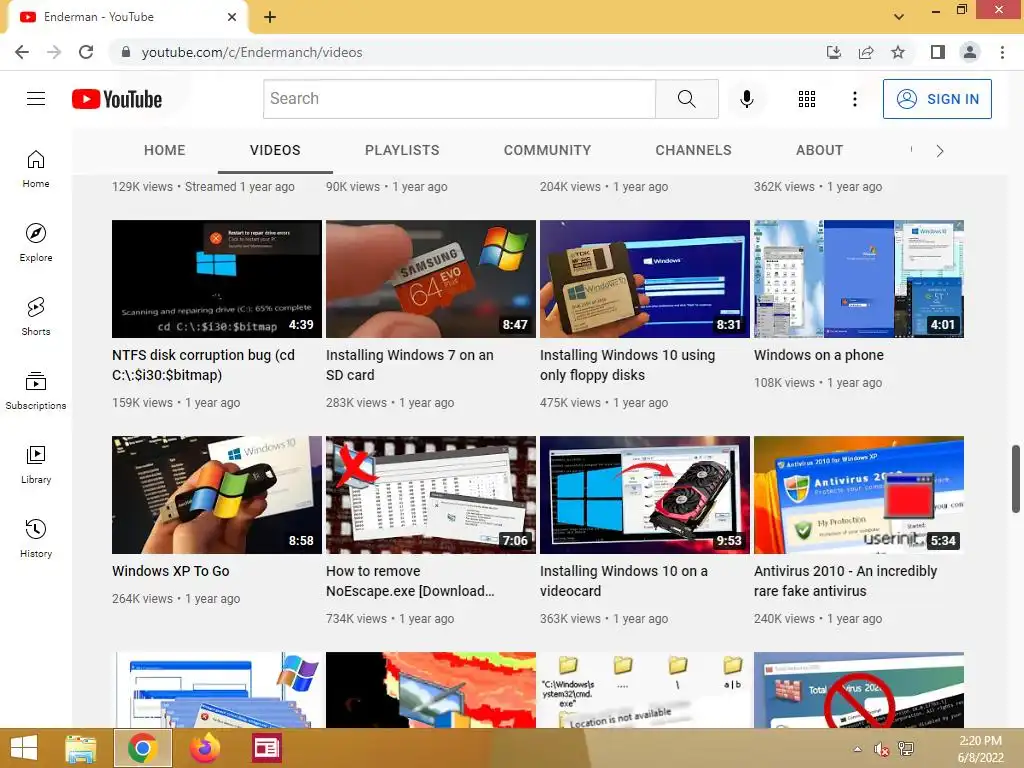
Task: View site information lock icon
Action: 126,52
